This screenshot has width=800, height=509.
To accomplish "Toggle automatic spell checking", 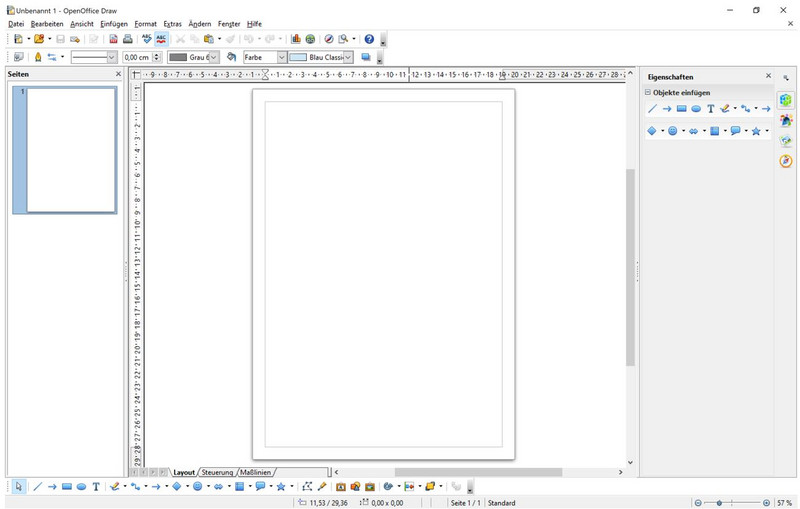I will coord(161,39).
